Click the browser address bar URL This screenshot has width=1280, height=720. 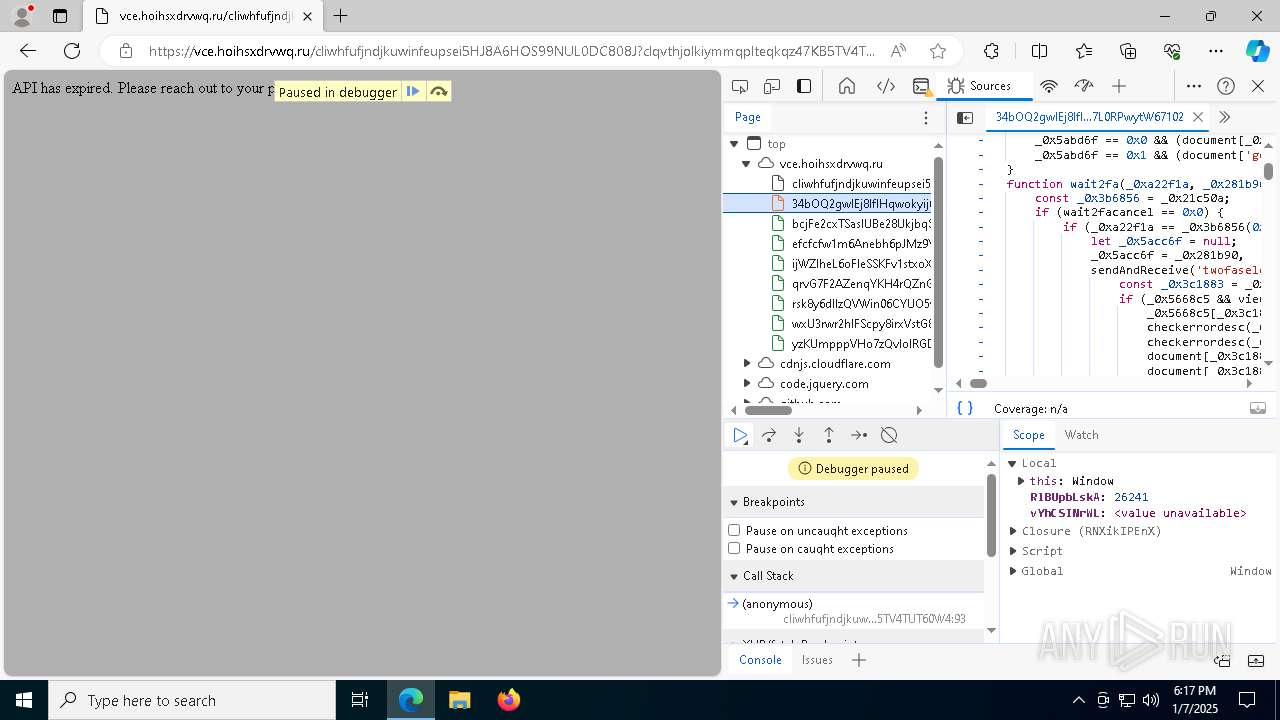(511, 51)
